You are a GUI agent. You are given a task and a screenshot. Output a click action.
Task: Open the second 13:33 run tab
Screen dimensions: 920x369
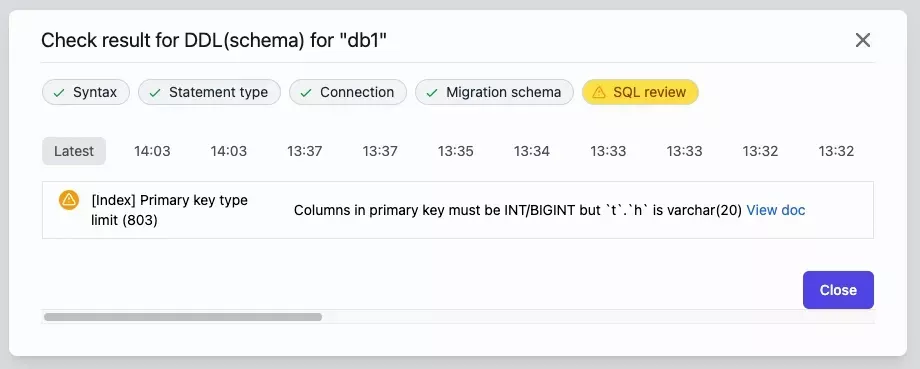[684, 151]
